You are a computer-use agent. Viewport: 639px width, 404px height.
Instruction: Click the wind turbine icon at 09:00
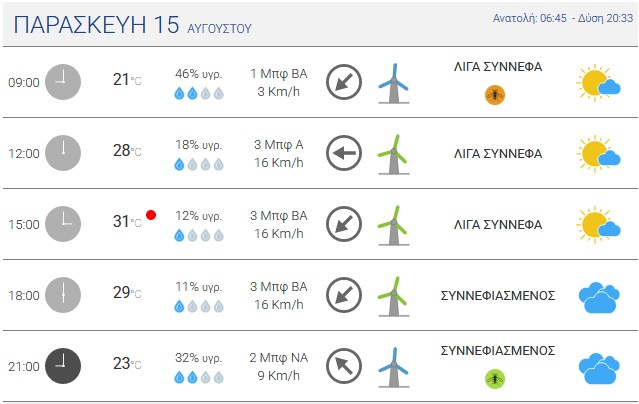pos(394,83)
